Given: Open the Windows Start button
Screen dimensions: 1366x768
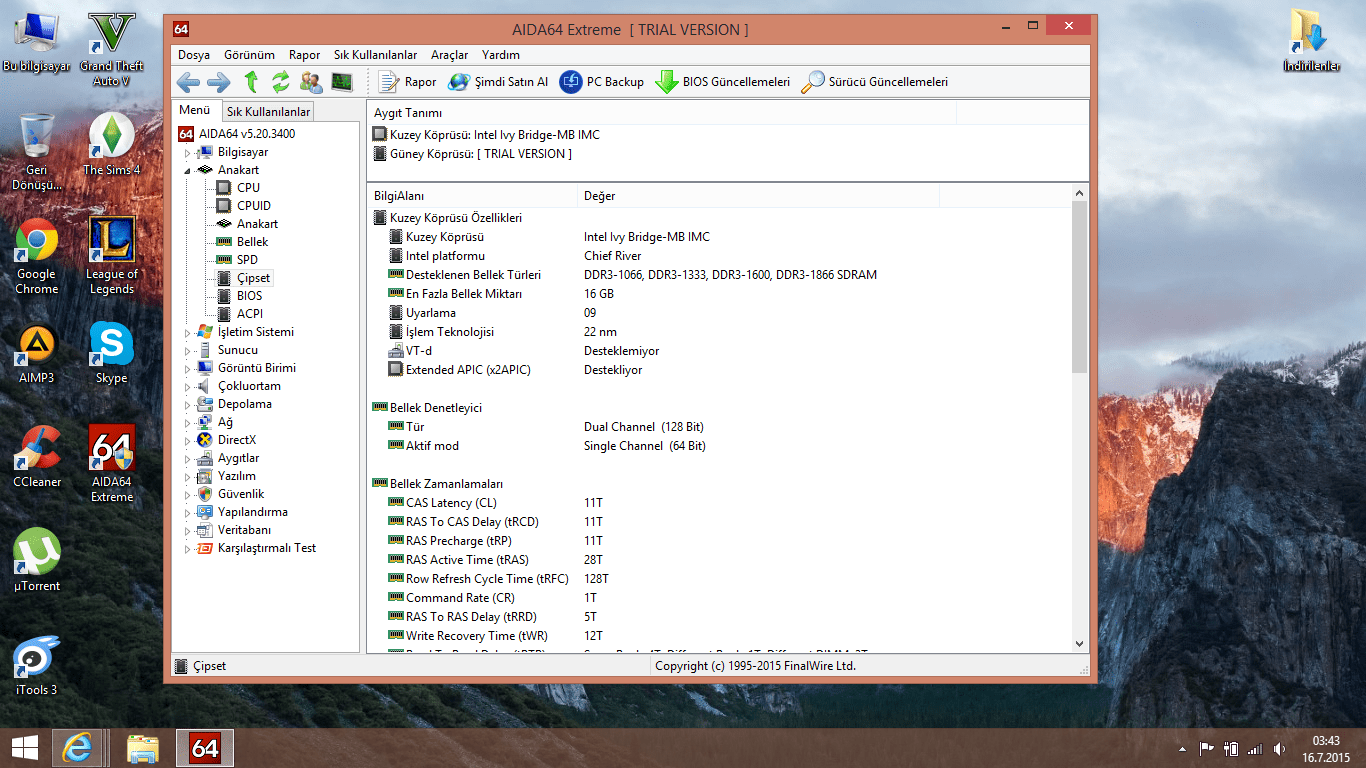Looking at the screenshot, I should (x=24, y=748).
